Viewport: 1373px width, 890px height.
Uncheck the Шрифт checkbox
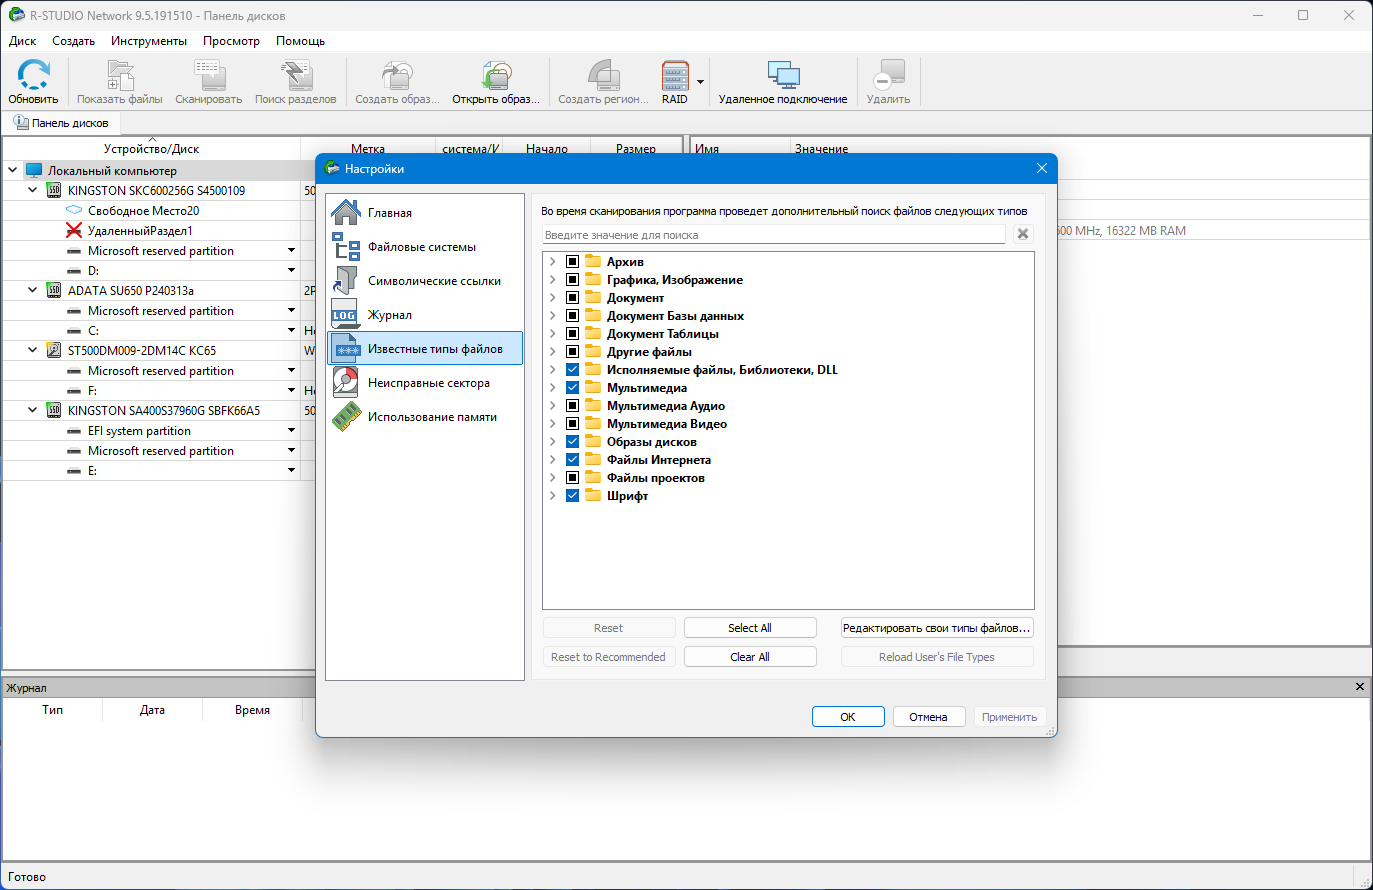click(x=572, y=496)
